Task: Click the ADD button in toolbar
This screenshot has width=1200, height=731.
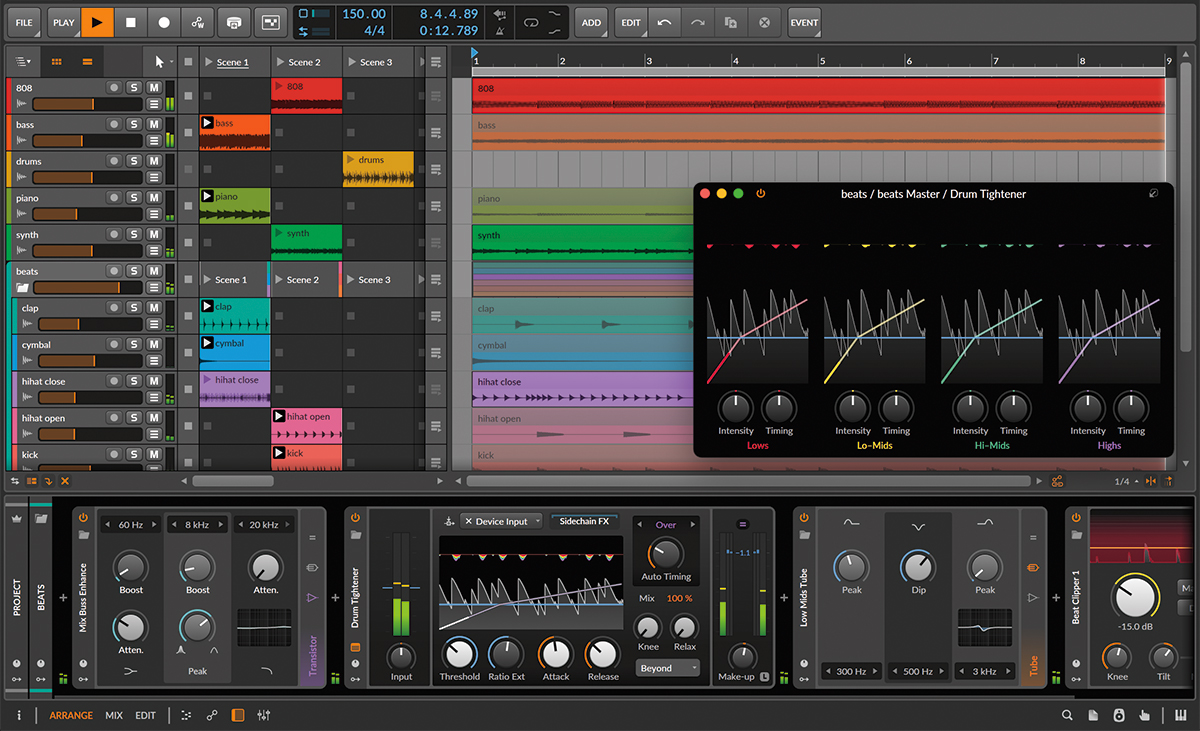Action: [x=591, y=22]
